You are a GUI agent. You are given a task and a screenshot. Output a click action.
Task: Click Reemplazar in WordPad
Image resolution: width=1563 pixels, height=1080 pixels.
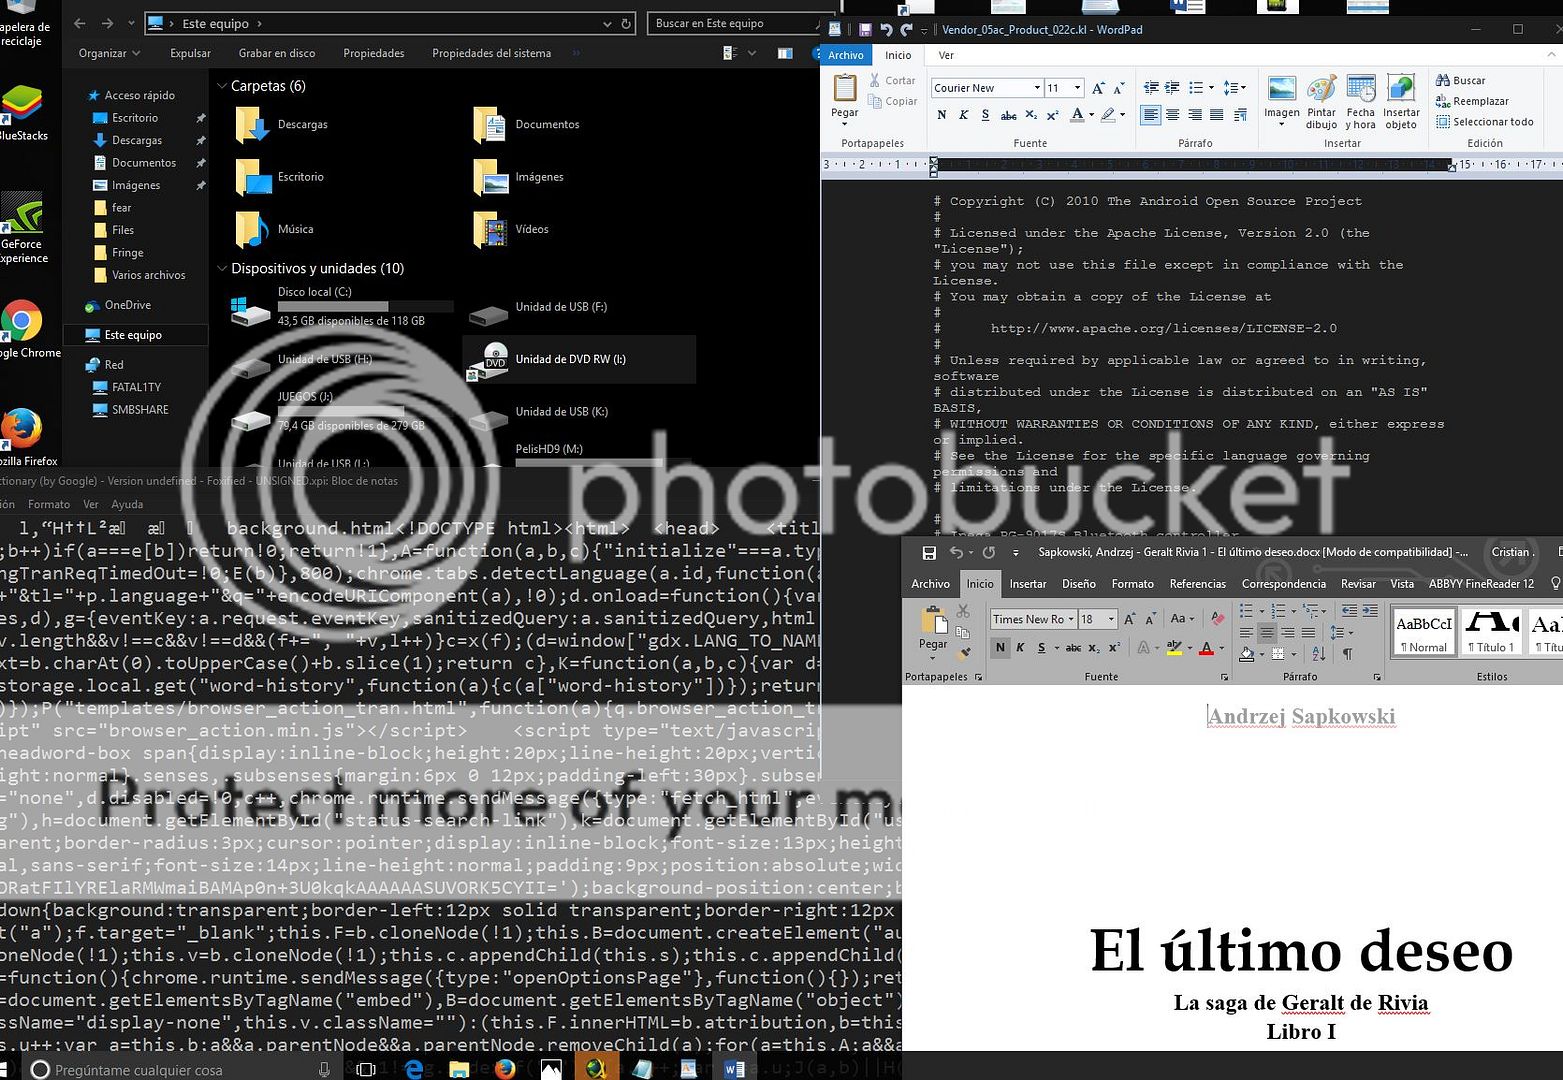(x=1472, y=101)
